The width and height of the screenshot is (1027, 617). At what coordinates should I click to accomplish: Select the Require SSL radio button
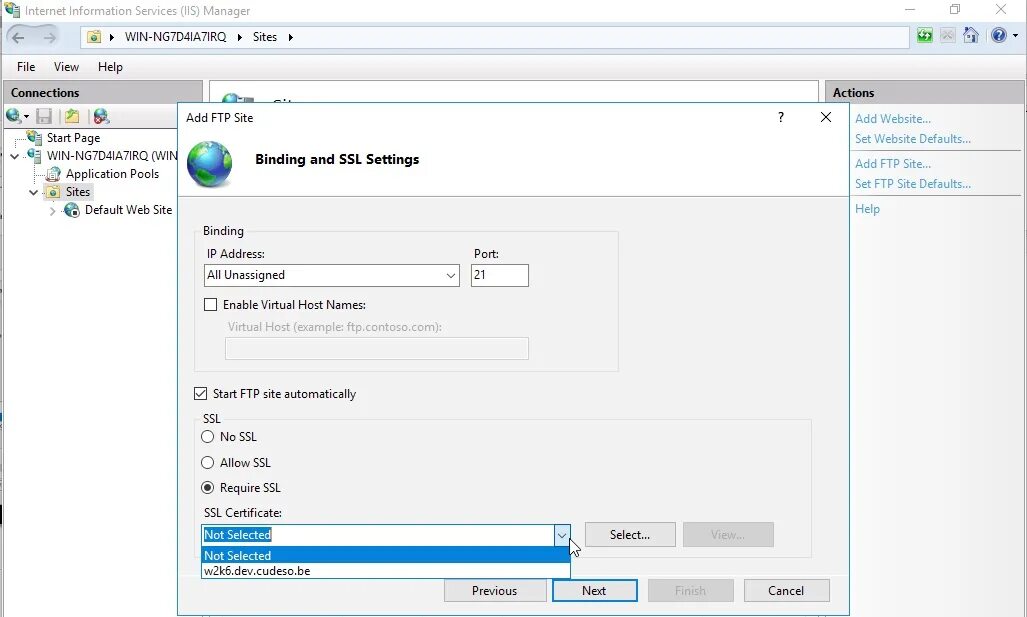click(x=208, y=487)
